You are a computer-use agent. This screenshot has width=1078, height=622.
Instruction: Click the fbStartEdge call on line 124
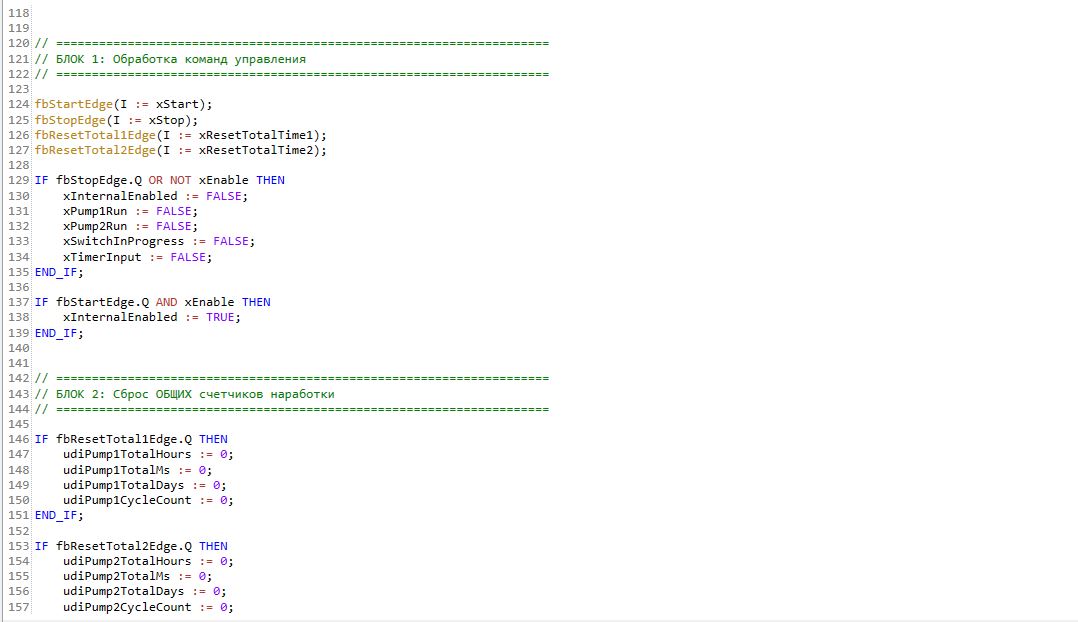point(73,104)
